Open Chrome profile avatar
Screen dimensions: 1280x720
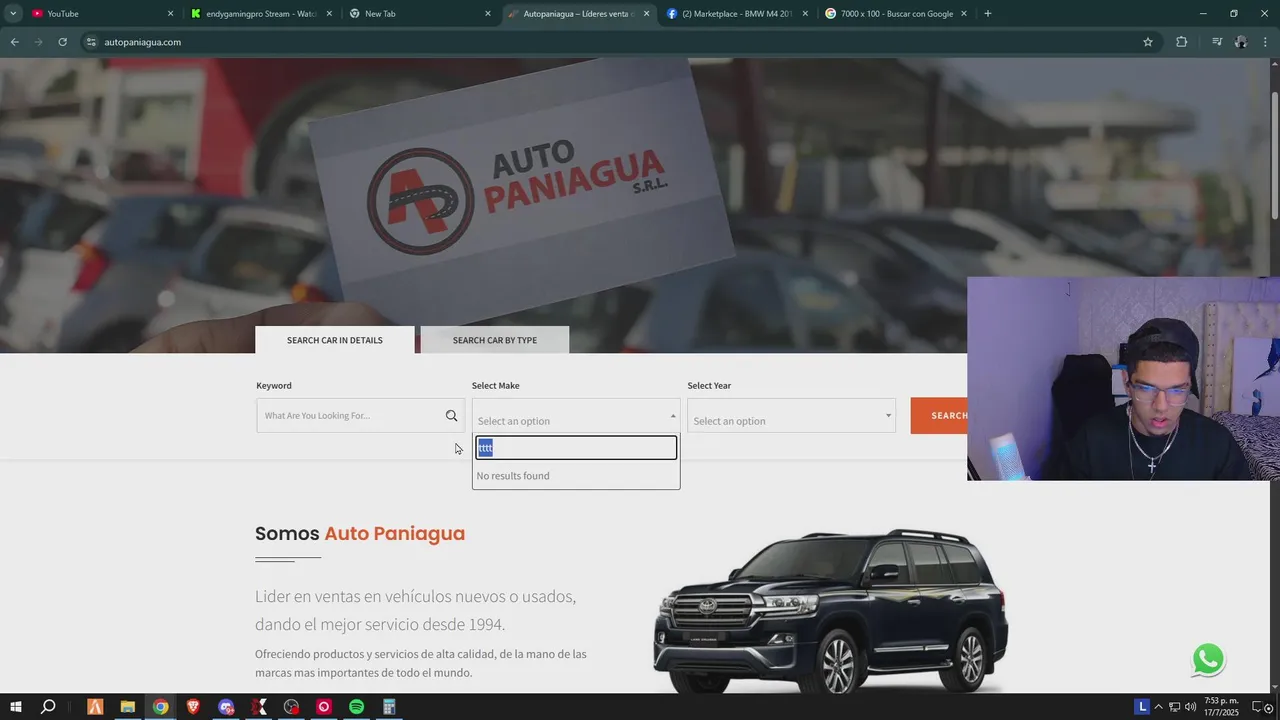(x=1241, y=42)
